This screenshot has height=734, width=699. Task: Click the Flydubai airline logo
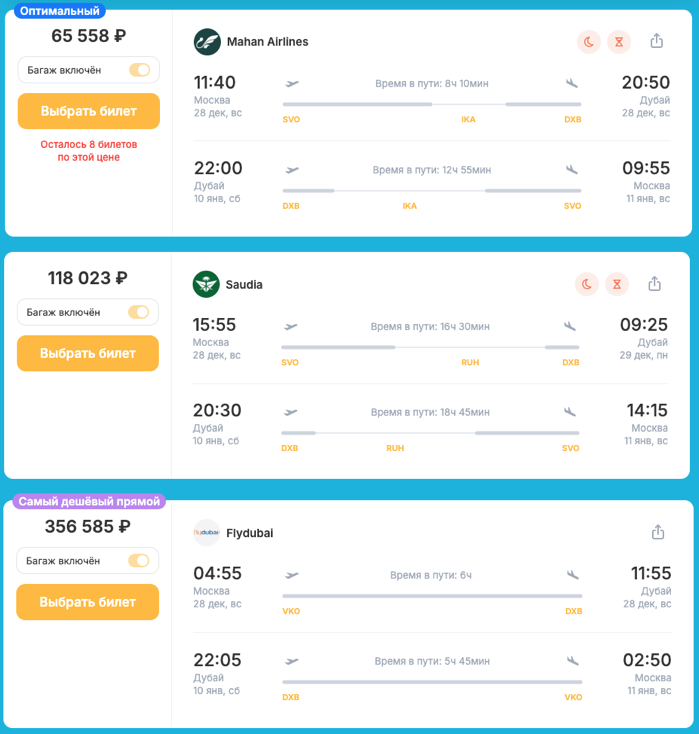point(206,532)
